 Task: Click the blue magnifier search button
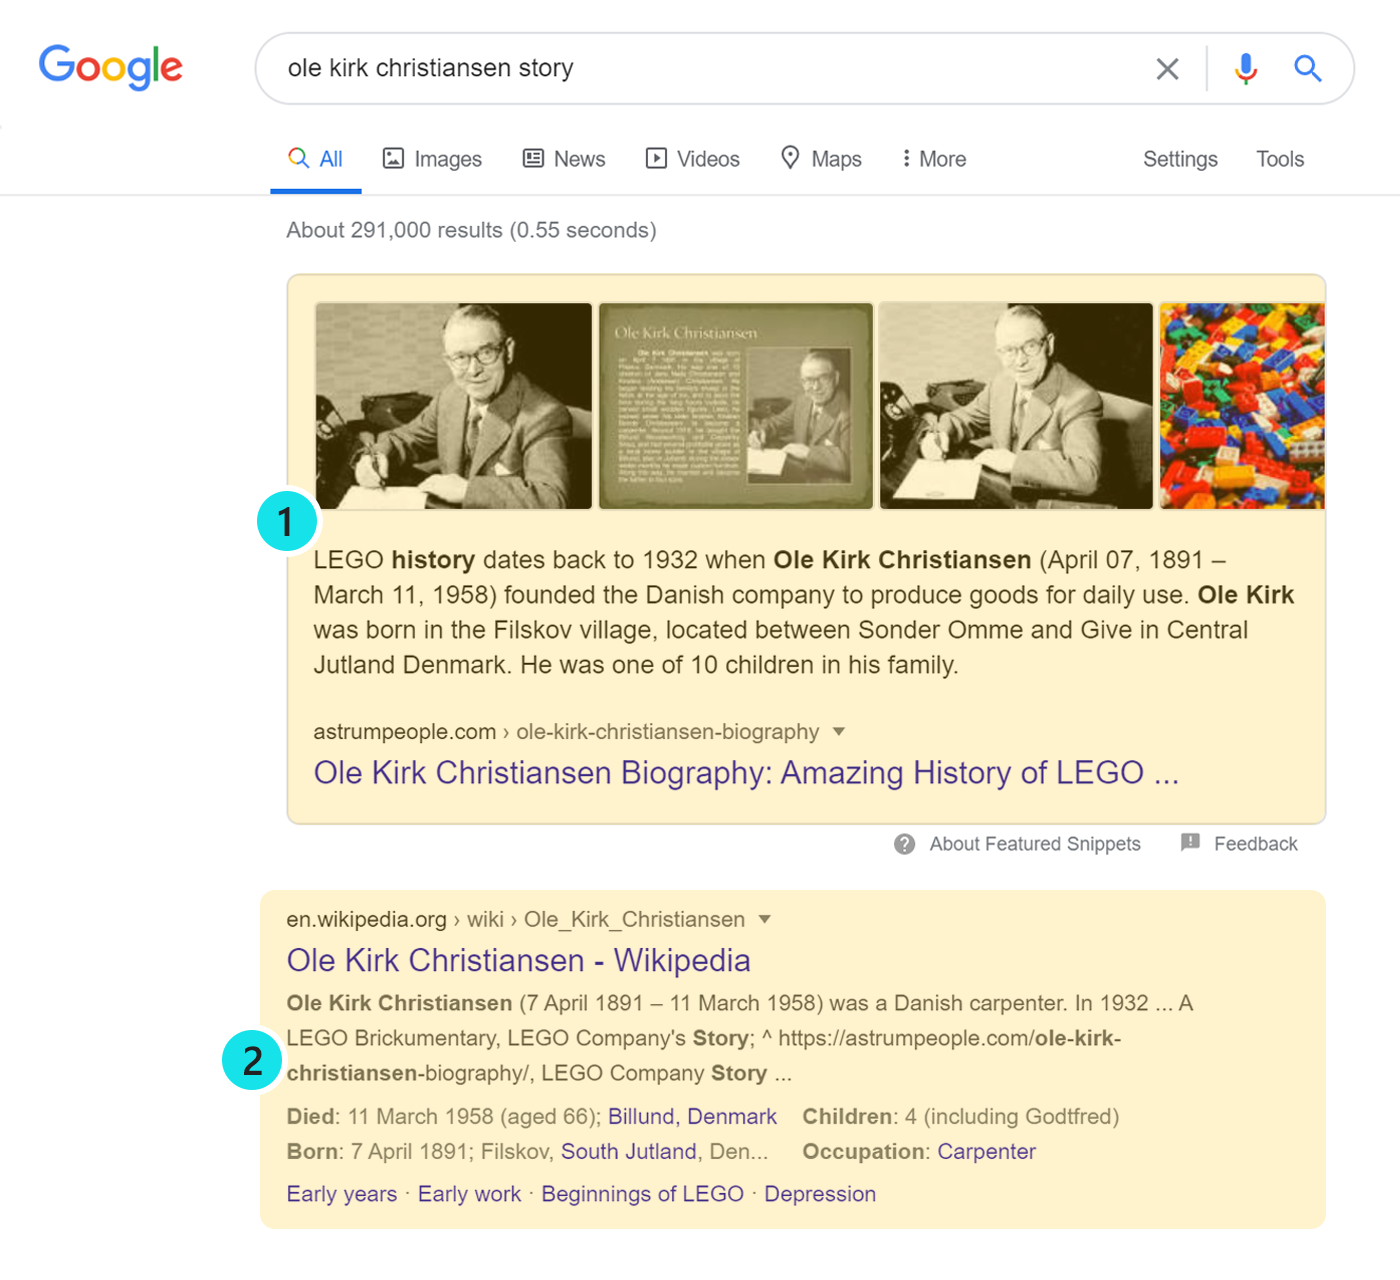pyautogui.click(x=1308, y=68)
